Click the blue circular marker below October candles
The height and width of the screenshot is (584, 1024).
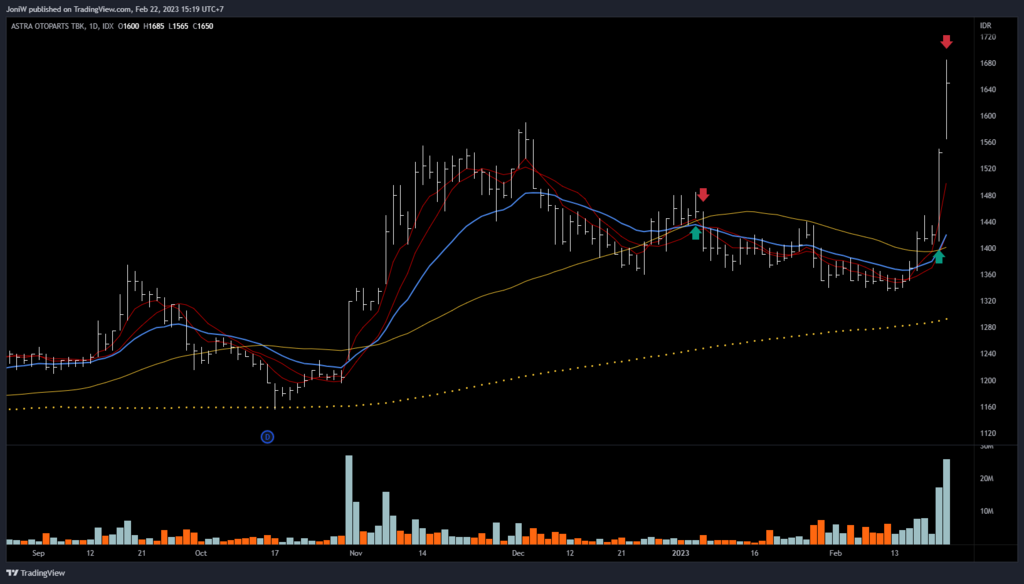click(267, 436)
